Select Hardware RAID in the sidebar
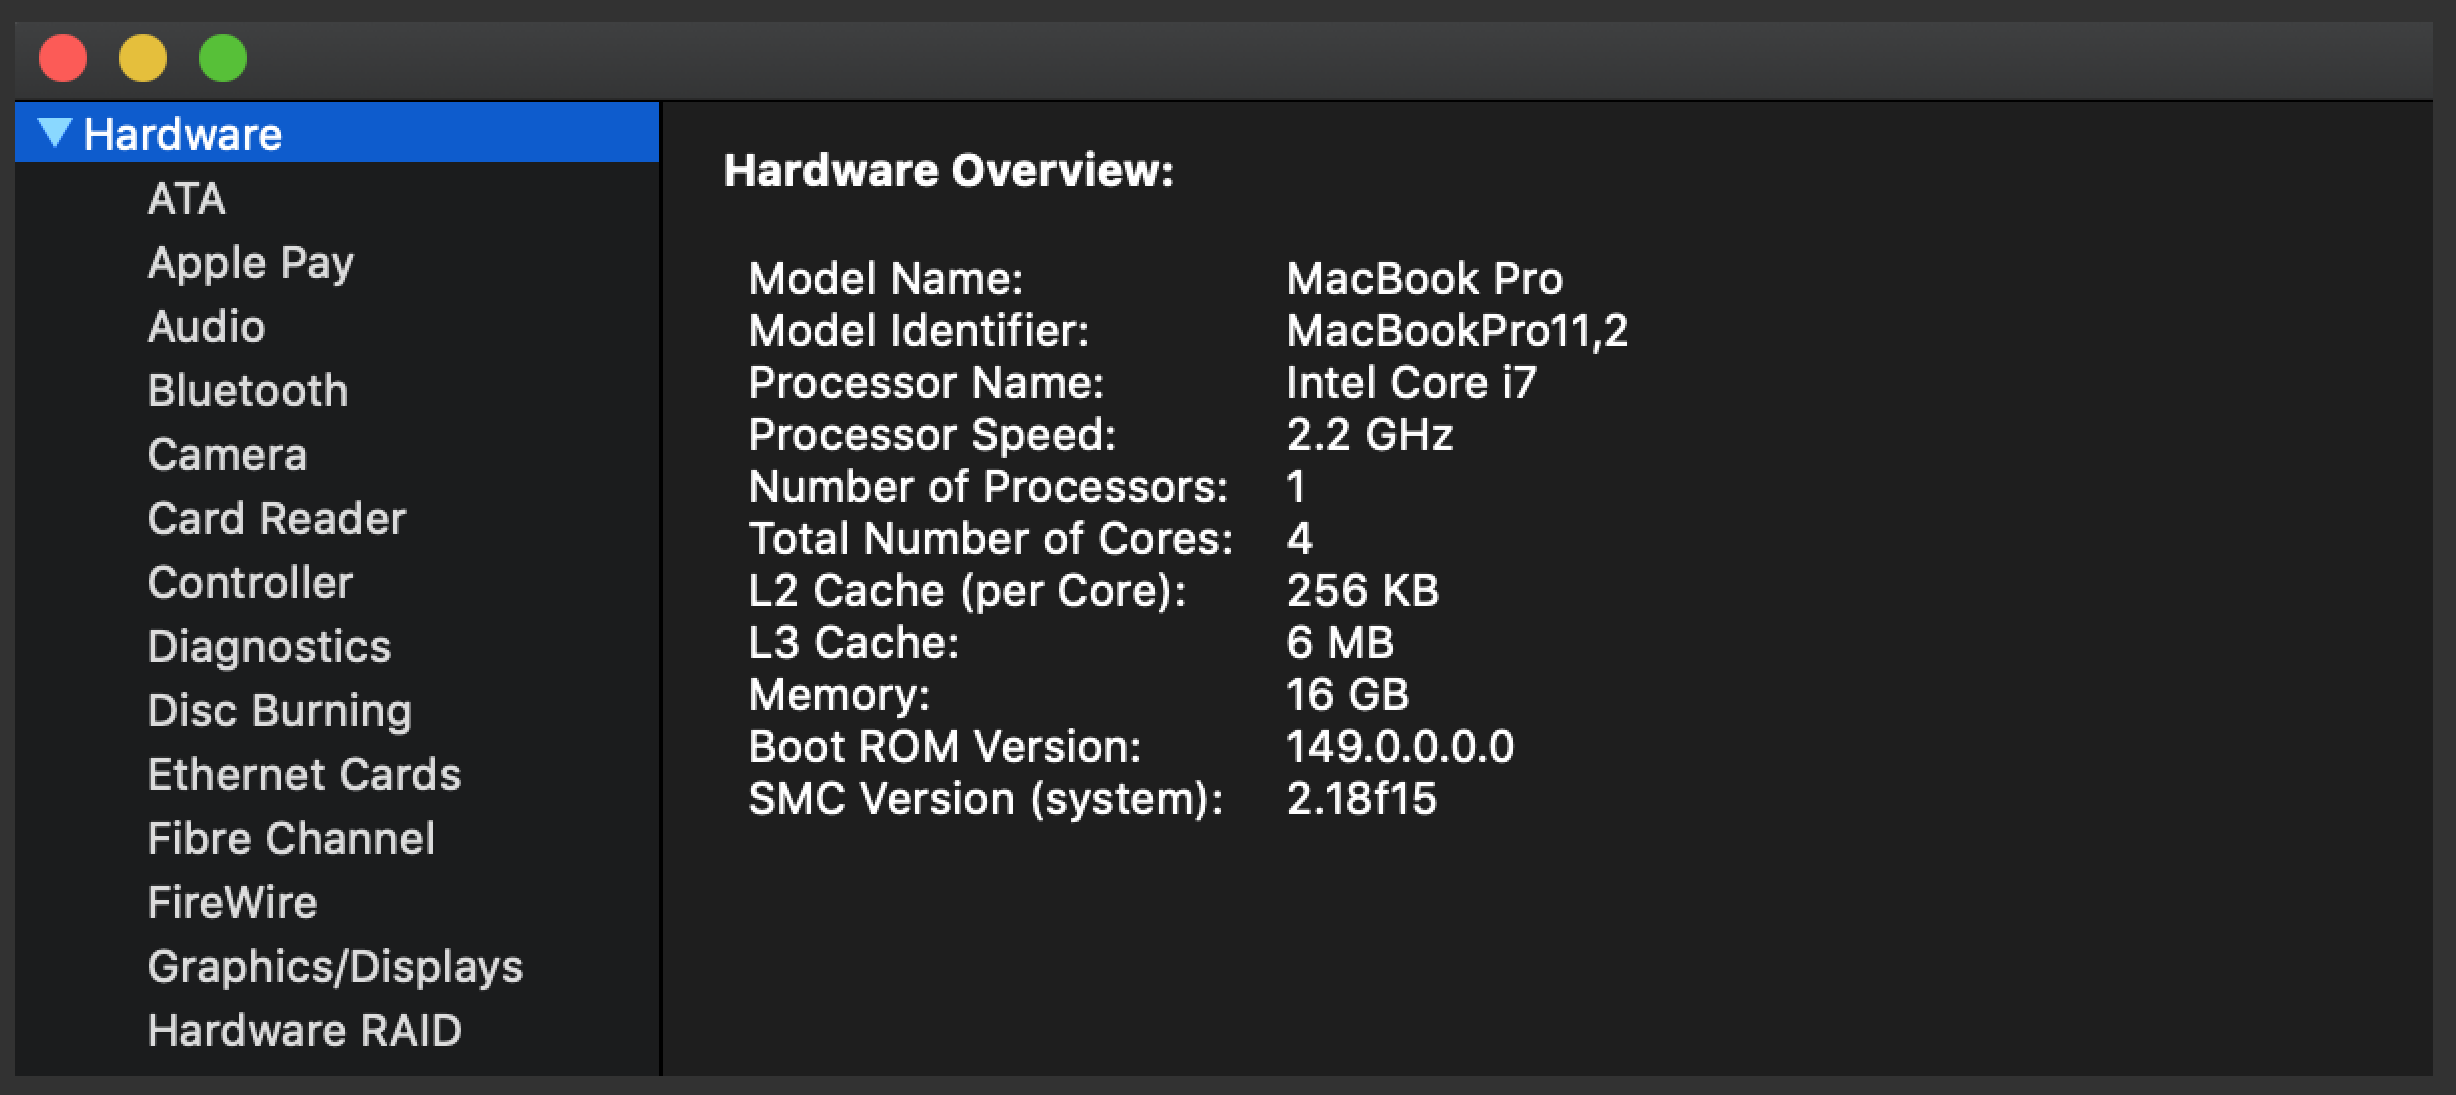Viewport: 2456px width, 1095px height. coord(304,1030)
